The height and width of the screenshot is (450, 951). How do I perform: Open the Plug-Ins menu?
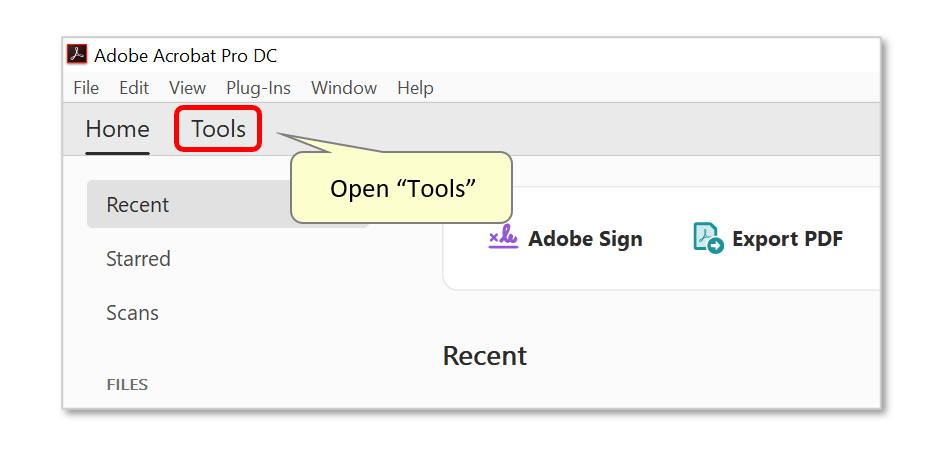click(x=258, y=88)
